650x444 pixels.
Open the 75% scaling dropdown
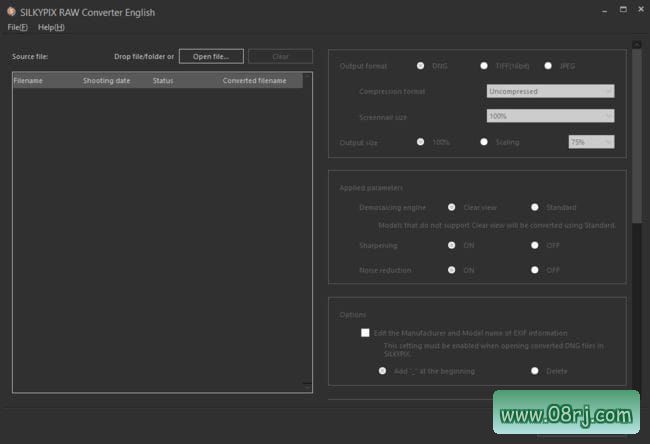pos(591,142)
